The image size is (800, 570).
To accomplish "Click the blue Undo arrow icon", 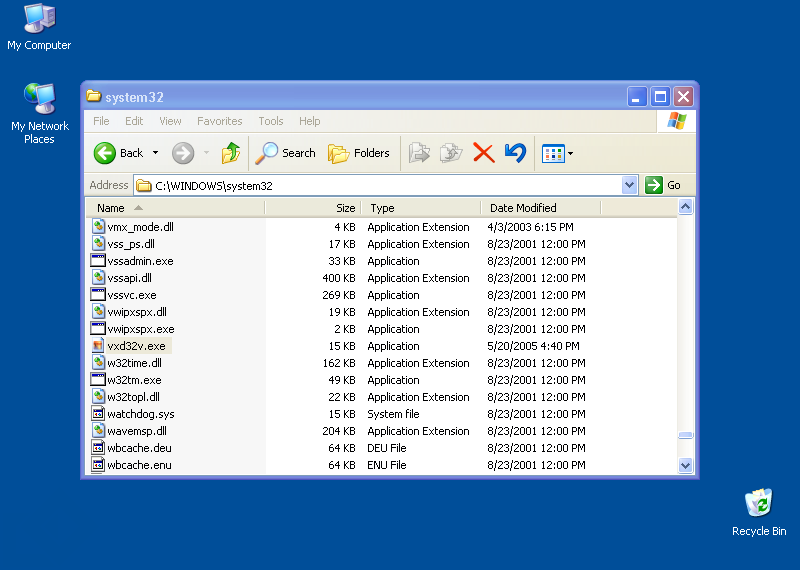I will (x=515, y=153).
